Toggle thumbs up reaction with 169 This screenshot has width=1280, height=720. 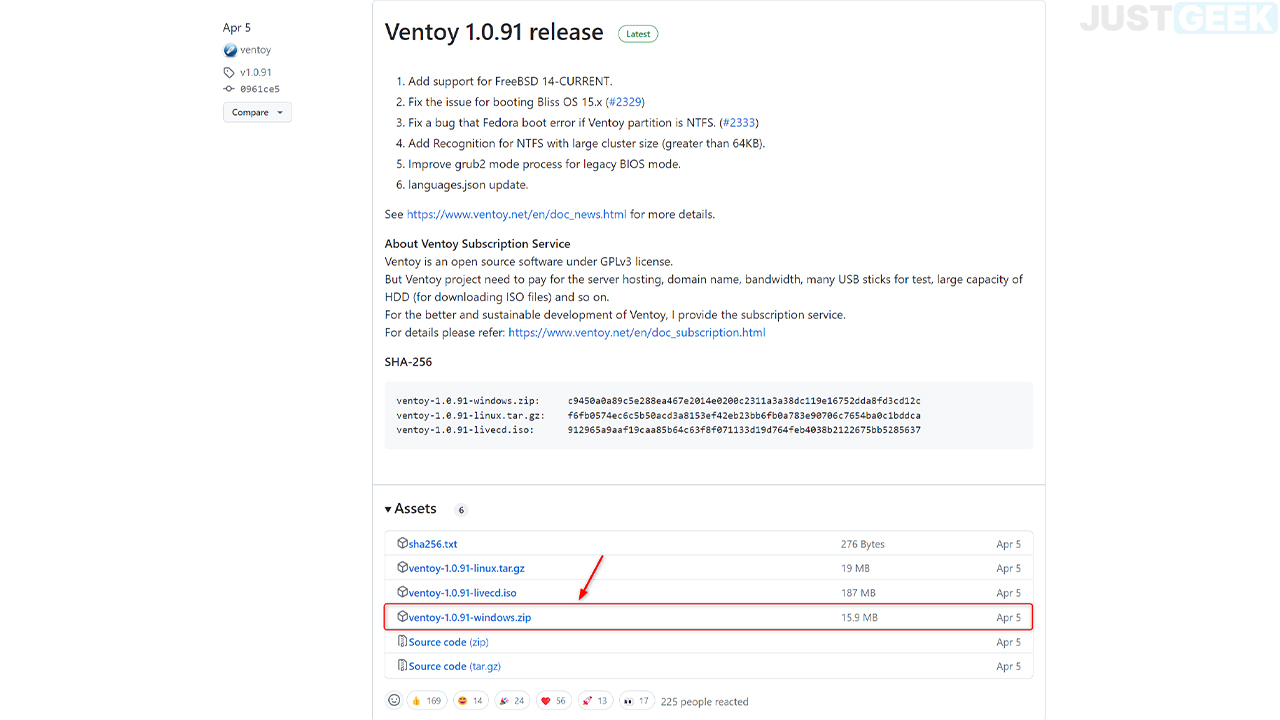(427, 701)
